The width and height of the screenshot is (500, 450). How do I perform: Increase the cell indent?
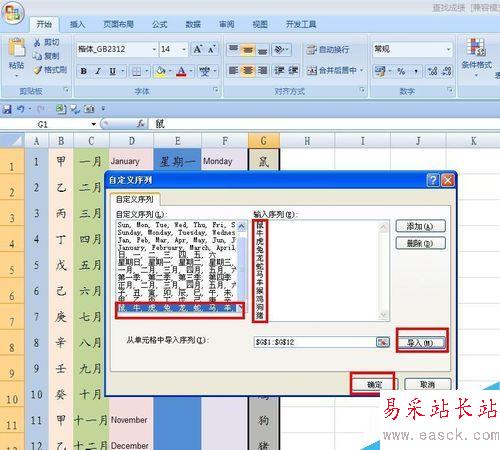[293, 71]
